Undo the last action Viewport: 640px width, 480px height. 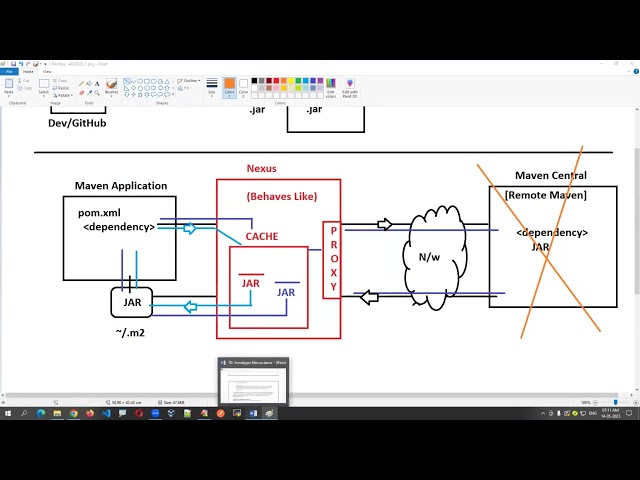21,64
